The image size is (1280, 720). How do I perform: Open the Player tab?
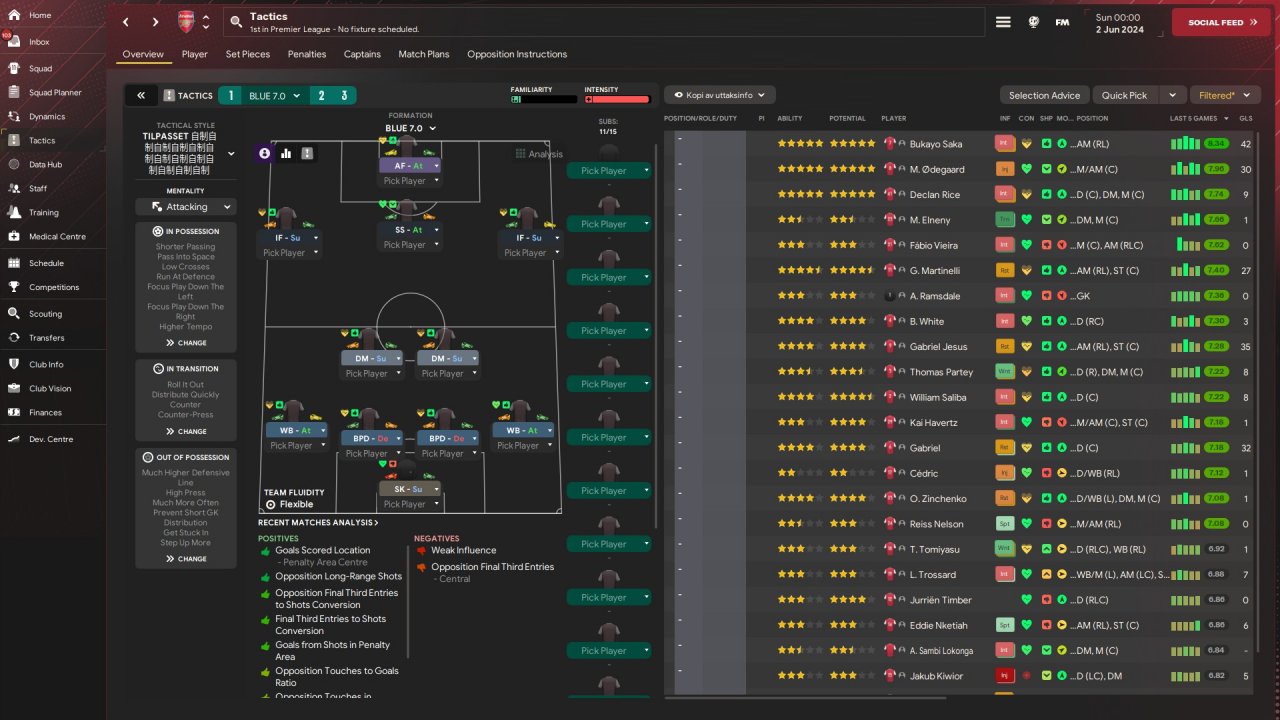(x=195, y=54)
